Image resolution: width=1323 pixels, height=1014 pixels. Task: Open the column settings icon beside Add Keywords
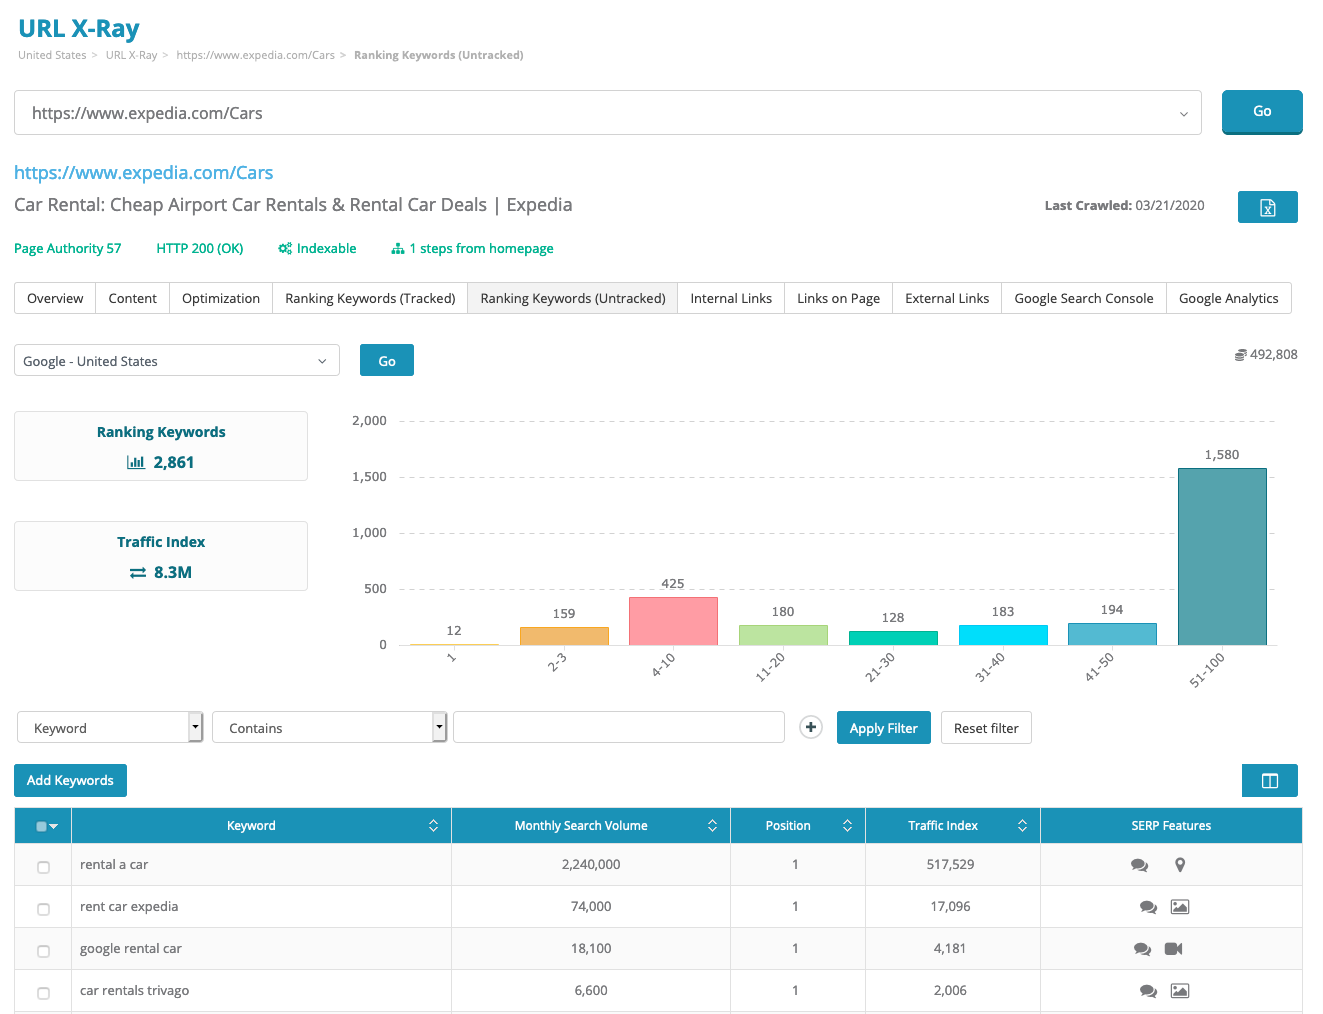pyautogui.click(x=1269, y=780)
